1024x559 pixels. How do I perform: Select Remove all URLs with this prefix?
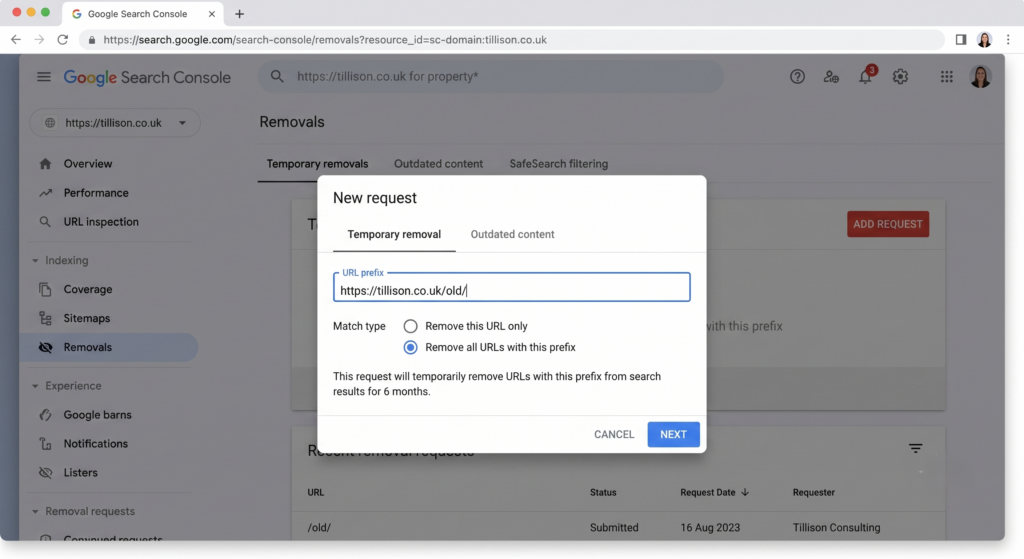(x=410, y=347)
